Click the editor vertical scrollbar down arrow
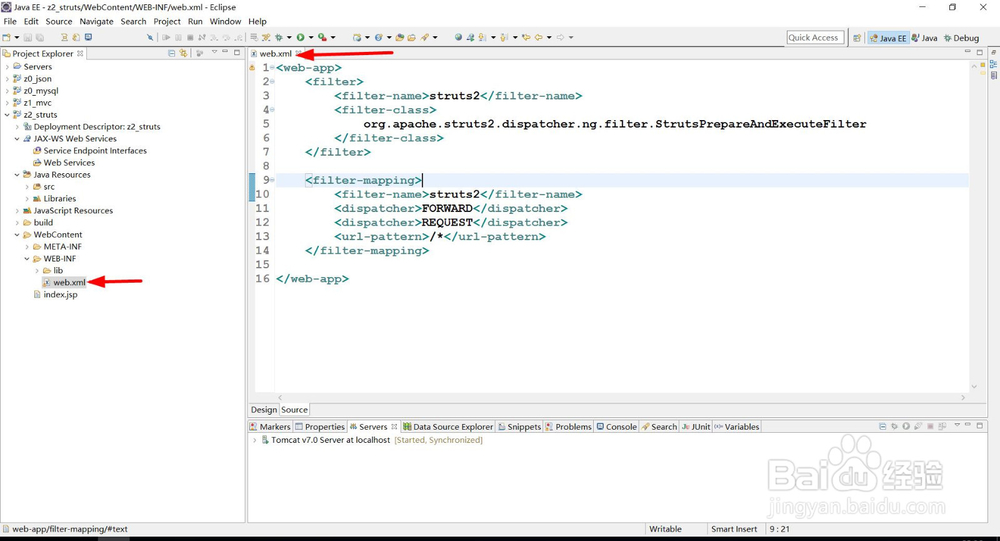 click(974, 387)
